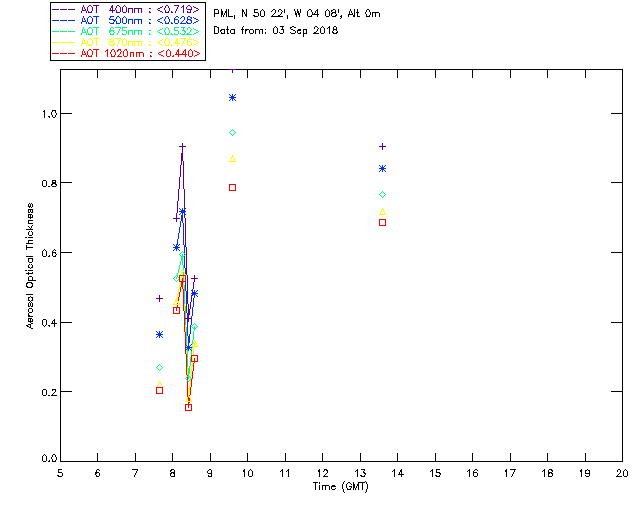Click the AOT 675nm legend text
The height and width of the screenshot is (512, 640).
coord(140,31)
